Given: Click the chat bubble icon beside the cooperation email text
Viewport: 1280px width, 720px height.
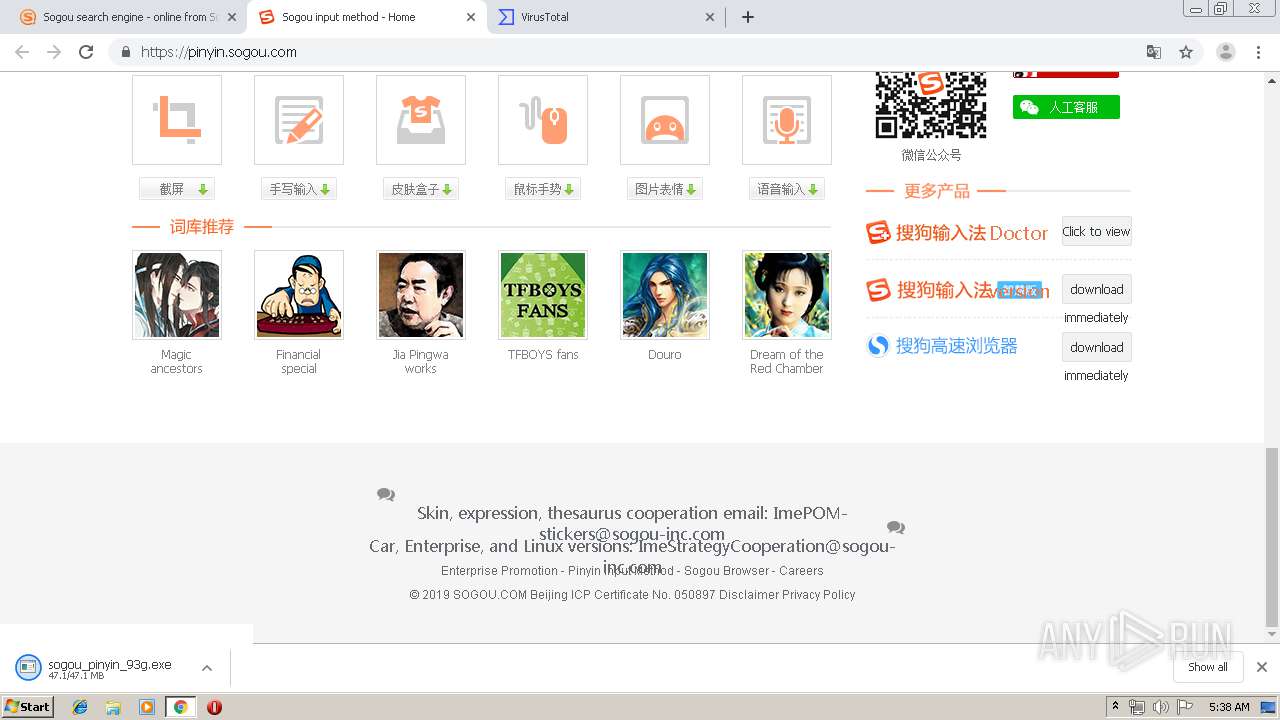Looking at the screenshot, I should click(386, 495).
